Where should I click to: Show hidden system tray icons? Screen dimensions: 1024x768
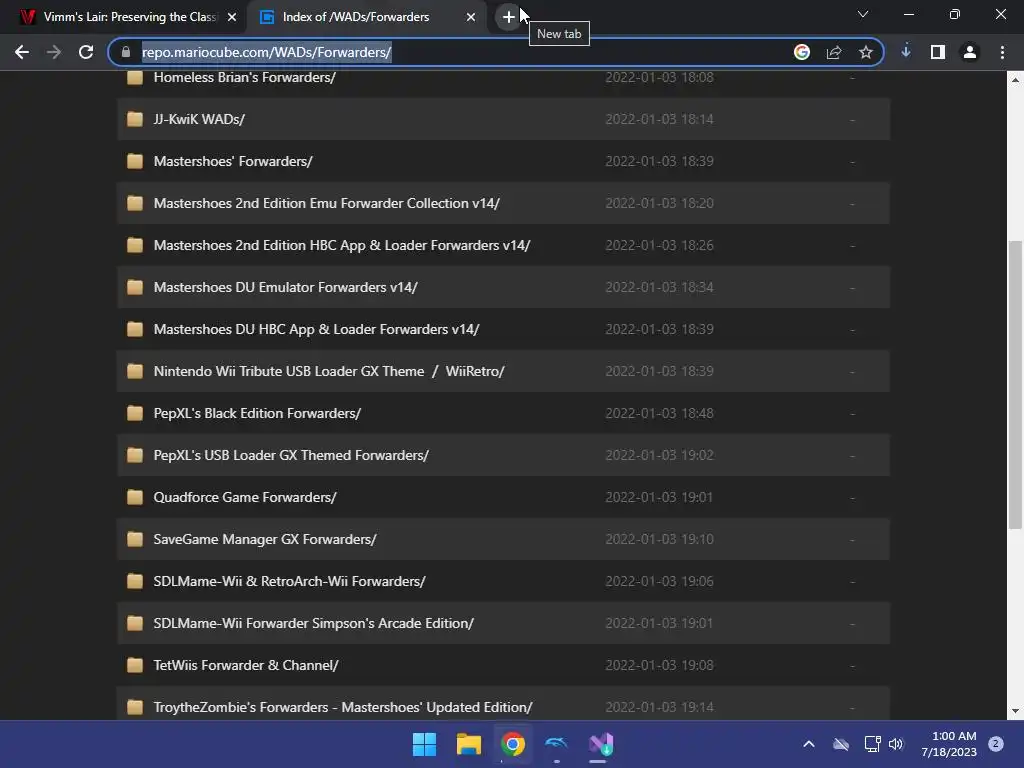point(808,744)
